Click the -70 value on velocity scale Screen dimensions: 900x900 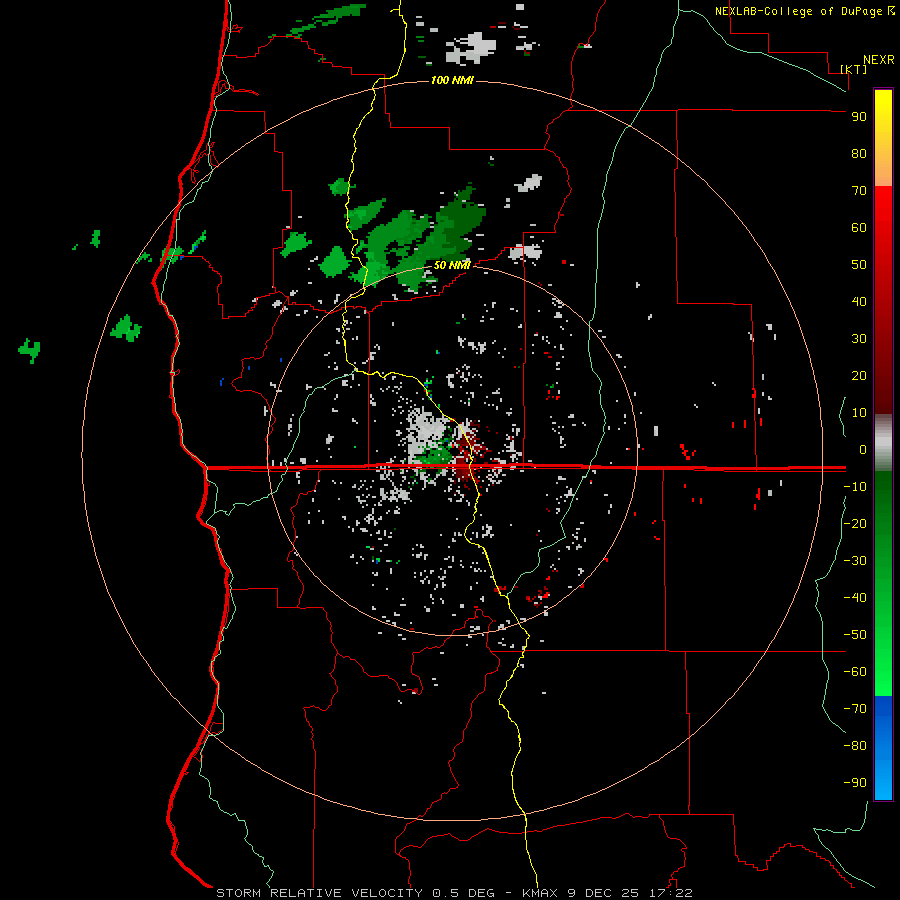click(855, 709)
